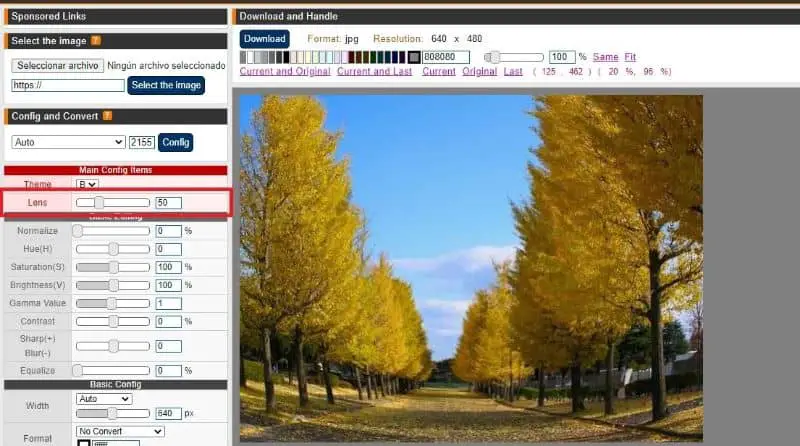Click the Normalize value field
The image size is (800, 446).
(x=168, y=231)
